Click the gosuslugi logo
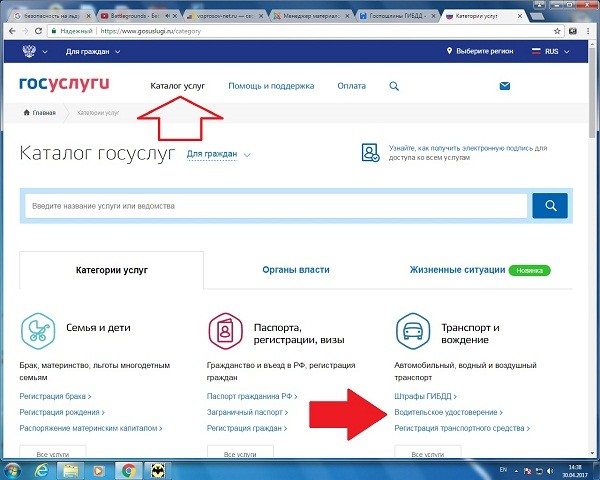The height and width of the screenshot is (480, 600). pyautogui.click(x=64, y=84)
